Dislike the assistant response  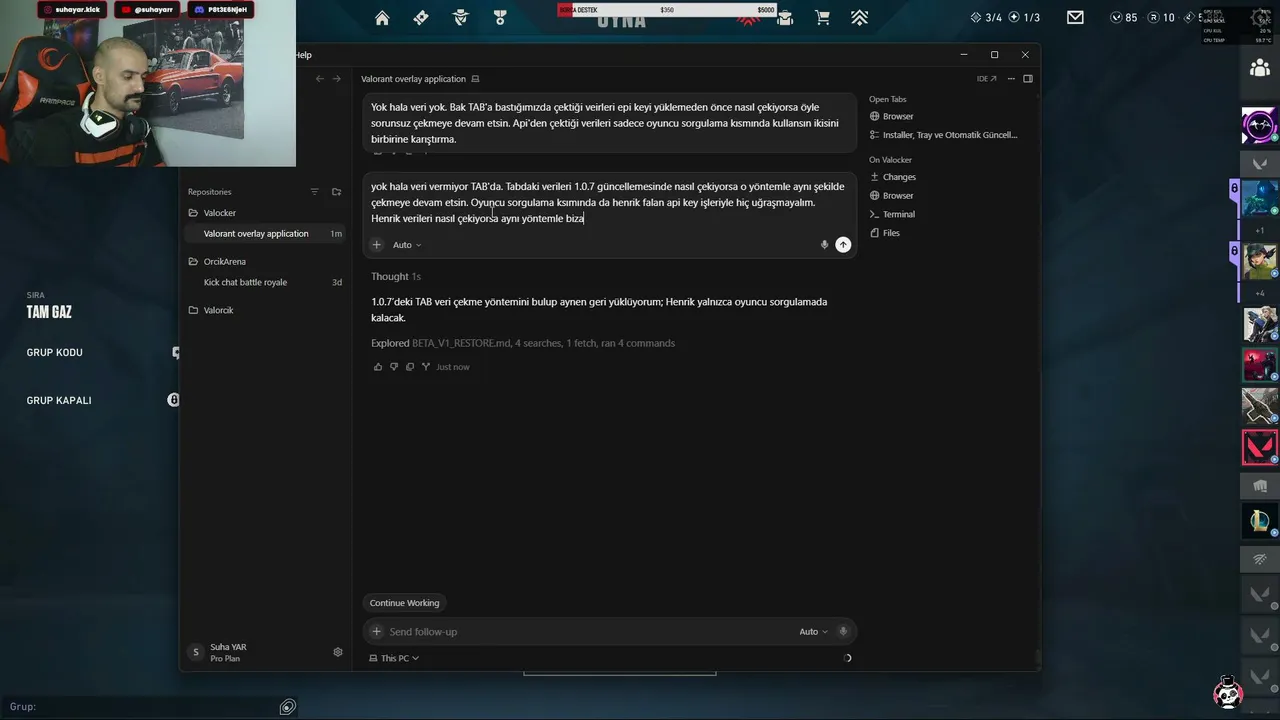click(394, 367)
